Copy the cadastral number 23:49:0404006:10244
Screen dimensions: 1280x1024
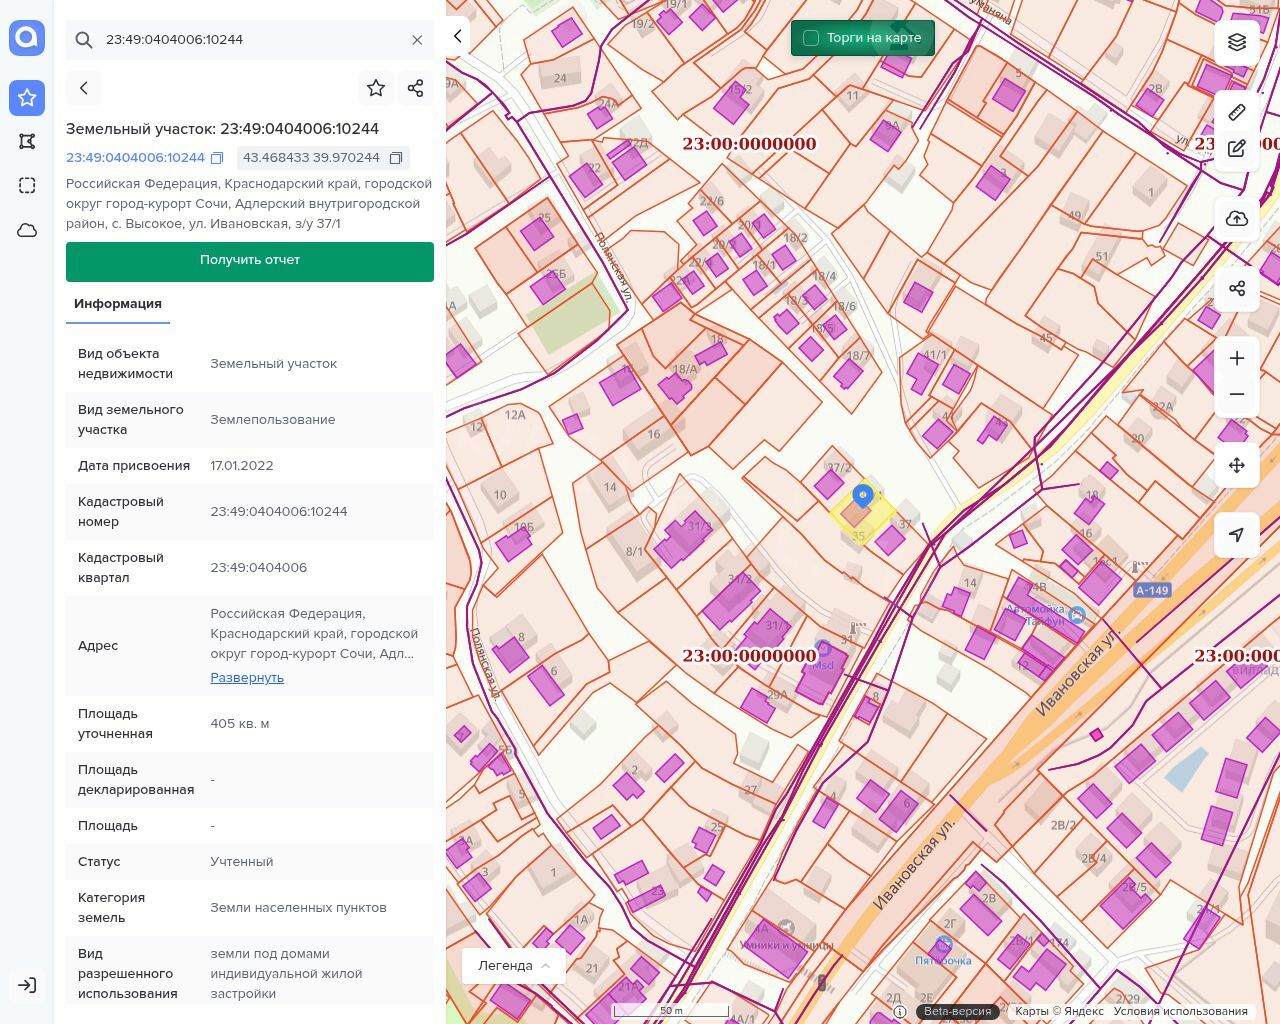point(217,158)
